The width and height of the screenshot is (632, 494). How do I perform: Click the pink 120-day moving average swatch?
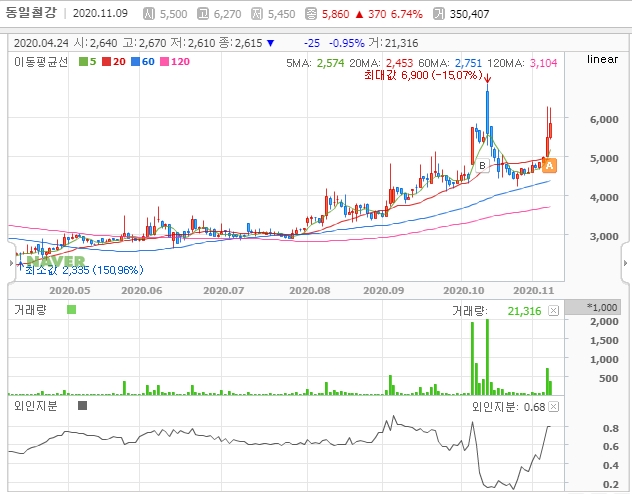tap(164, 62)
